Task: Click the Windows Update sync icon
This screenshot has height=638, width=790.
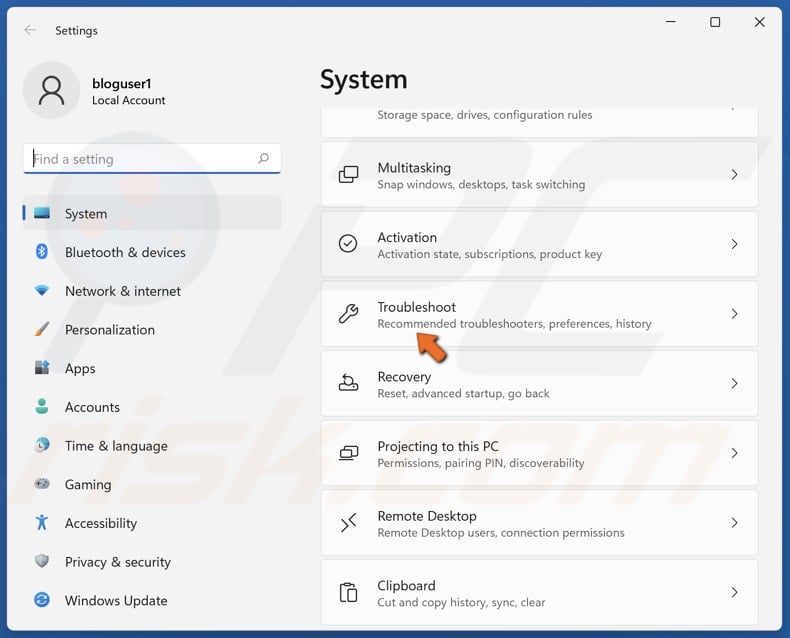Action: [x=42, y=600]
